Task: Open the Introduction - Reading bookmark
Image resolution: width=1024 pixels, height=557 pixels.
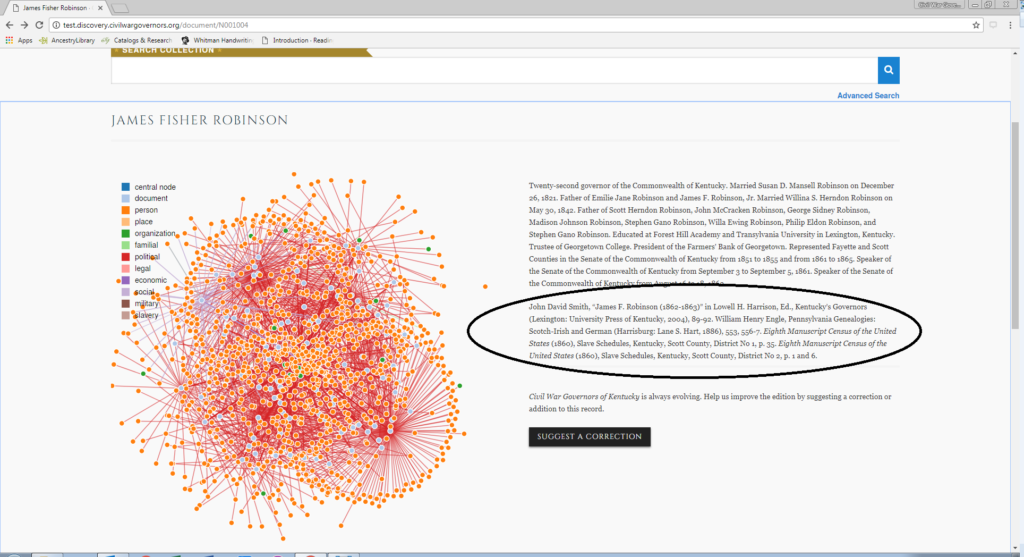Action: [296, 40]
